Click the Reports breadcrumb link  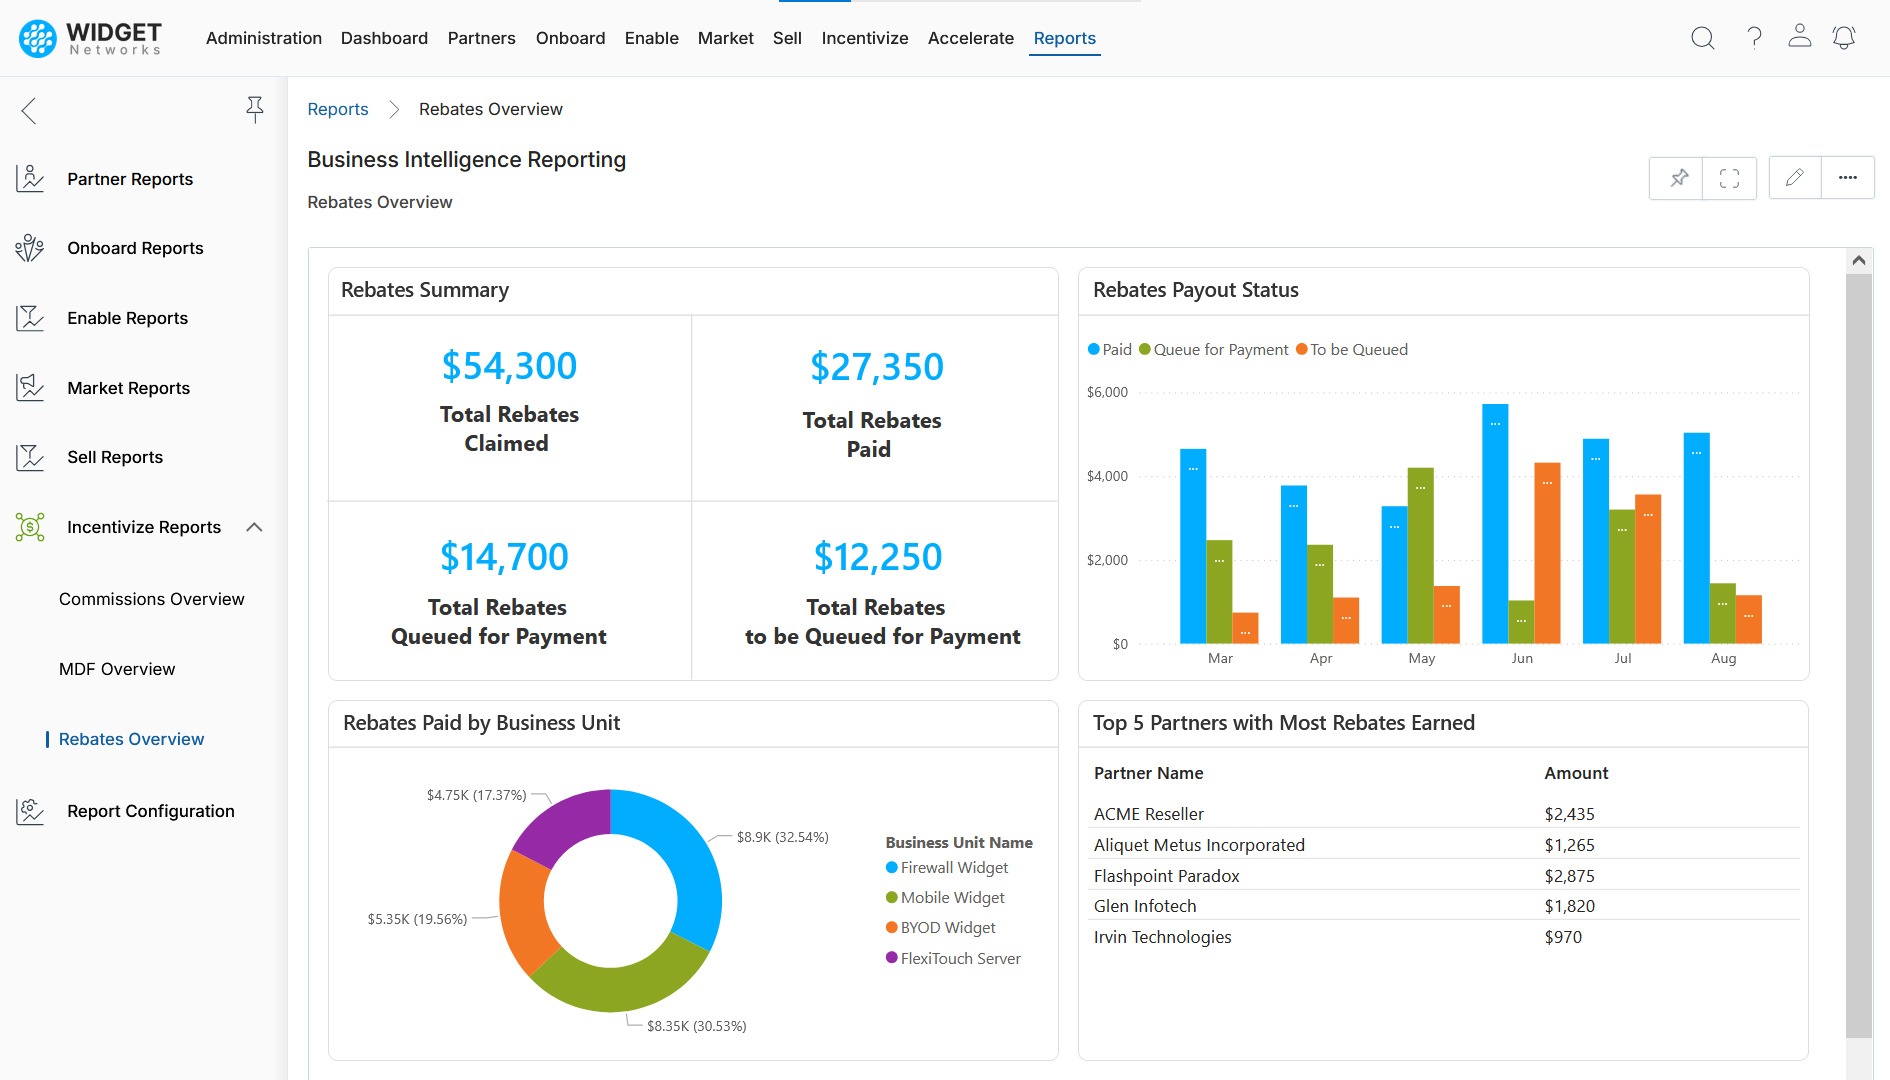(x=337, y=109)
